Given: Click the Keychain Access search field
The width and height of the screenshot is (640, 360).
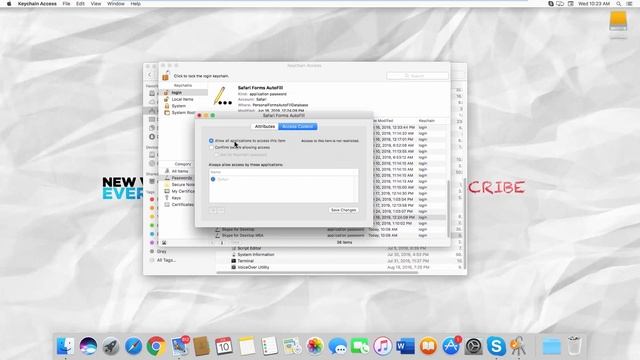Looking at the screenshot, I should (417, 76).
